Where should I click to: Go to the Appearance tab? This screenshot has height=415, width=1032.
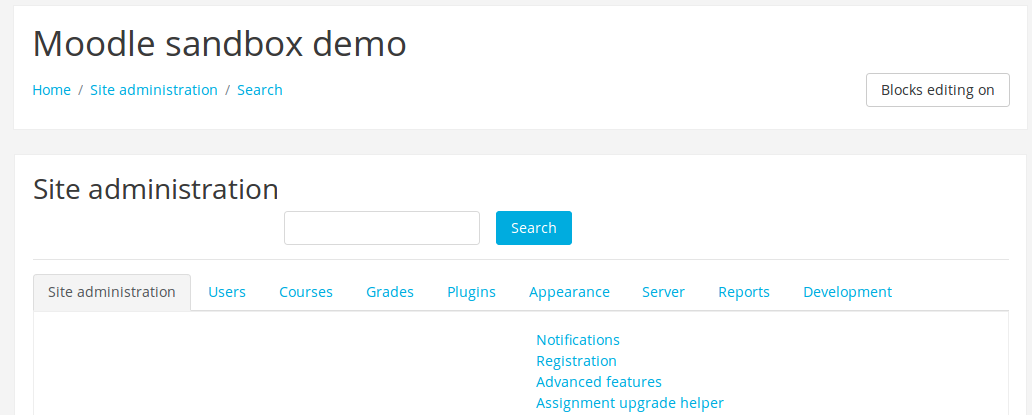[569, 292]
